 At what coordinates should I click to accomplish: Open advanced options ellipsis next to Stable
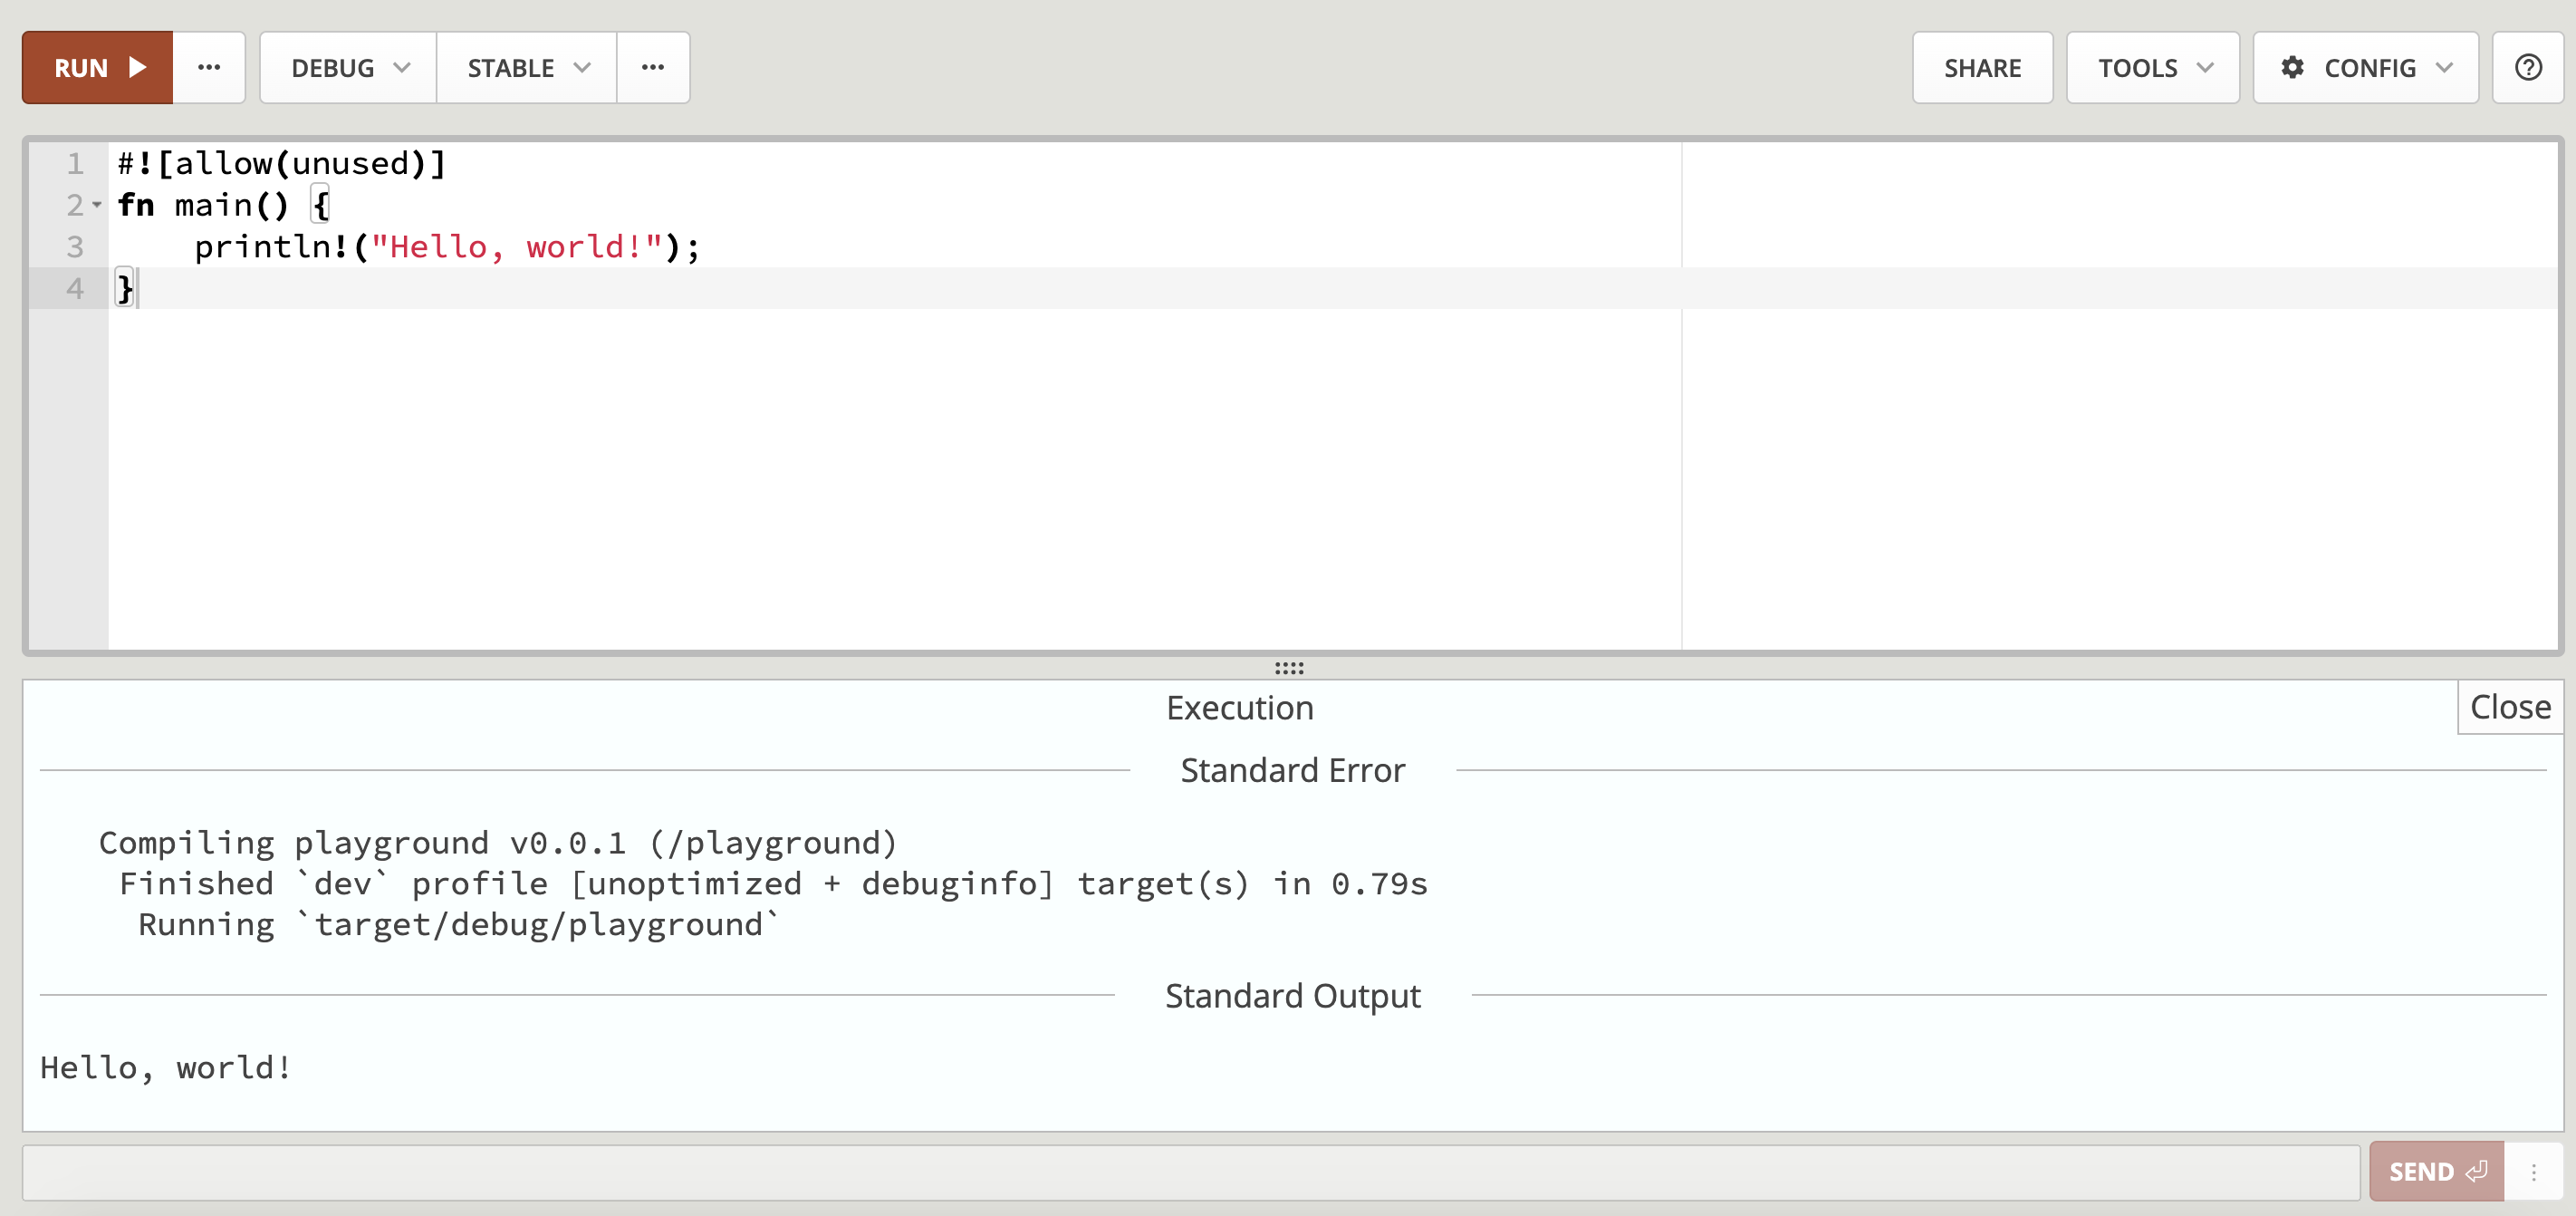[x=652, y=67]
